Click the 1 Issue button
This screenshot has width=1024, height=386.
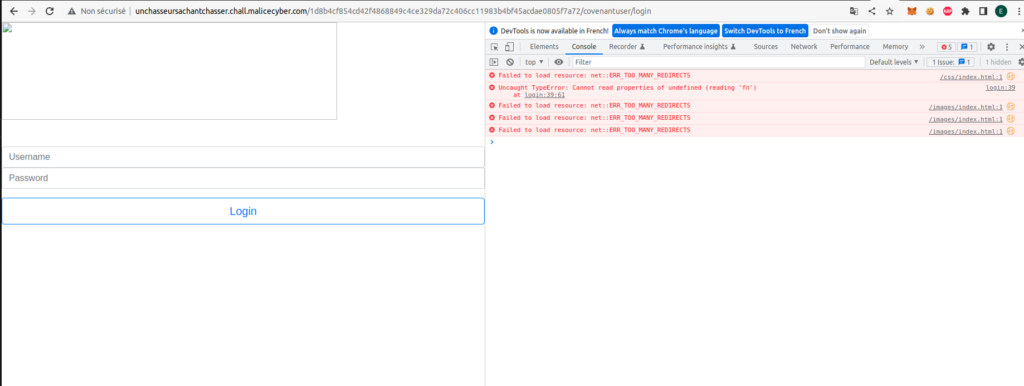[x=951, y=62]
